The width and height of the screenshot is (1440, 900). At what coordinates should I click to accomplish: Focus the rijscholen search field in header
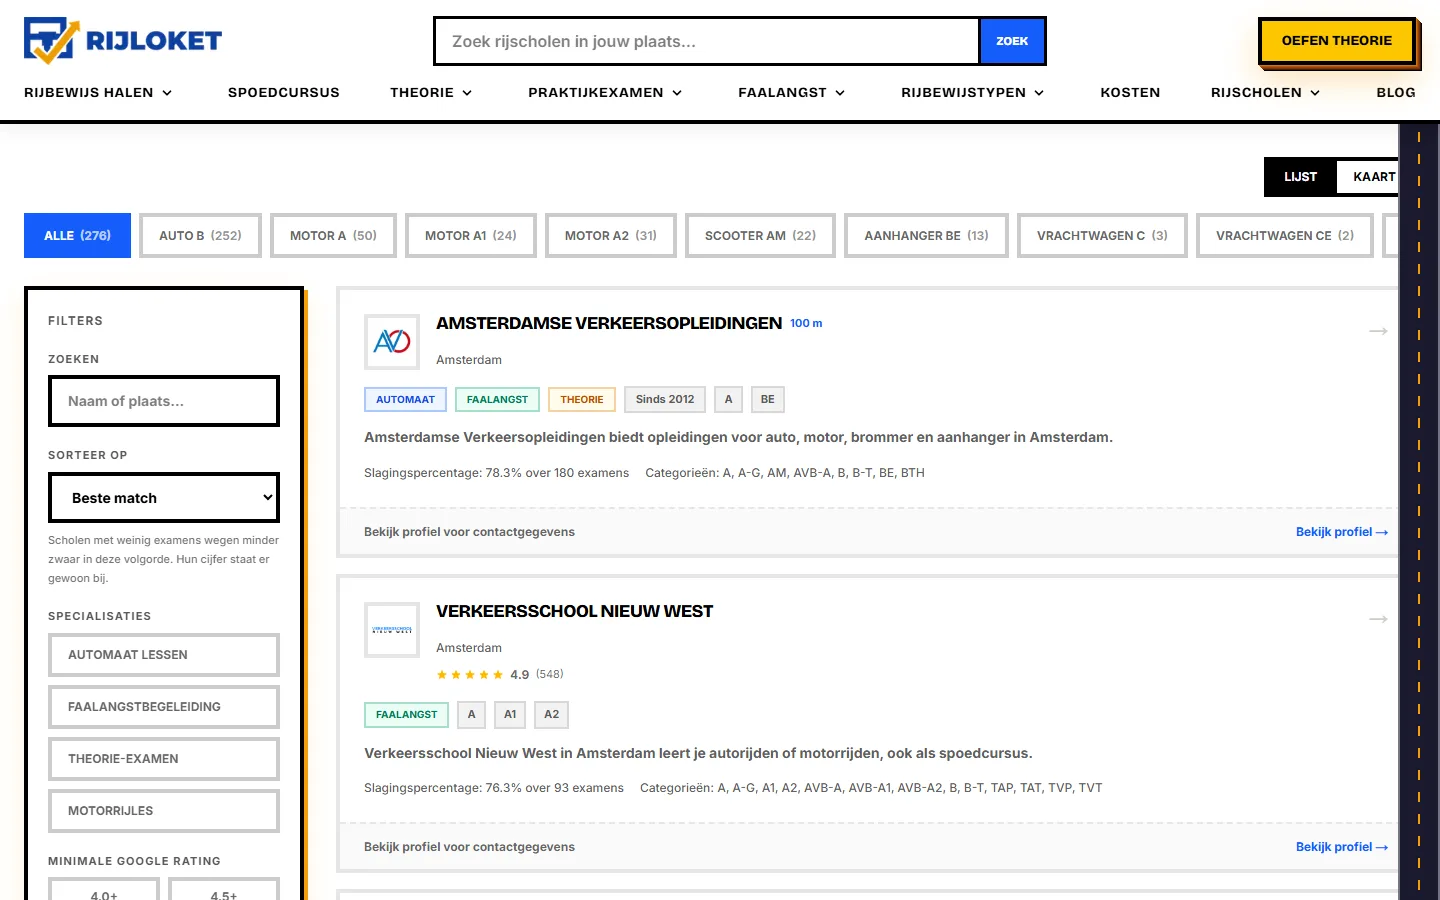tap(707, 41)
